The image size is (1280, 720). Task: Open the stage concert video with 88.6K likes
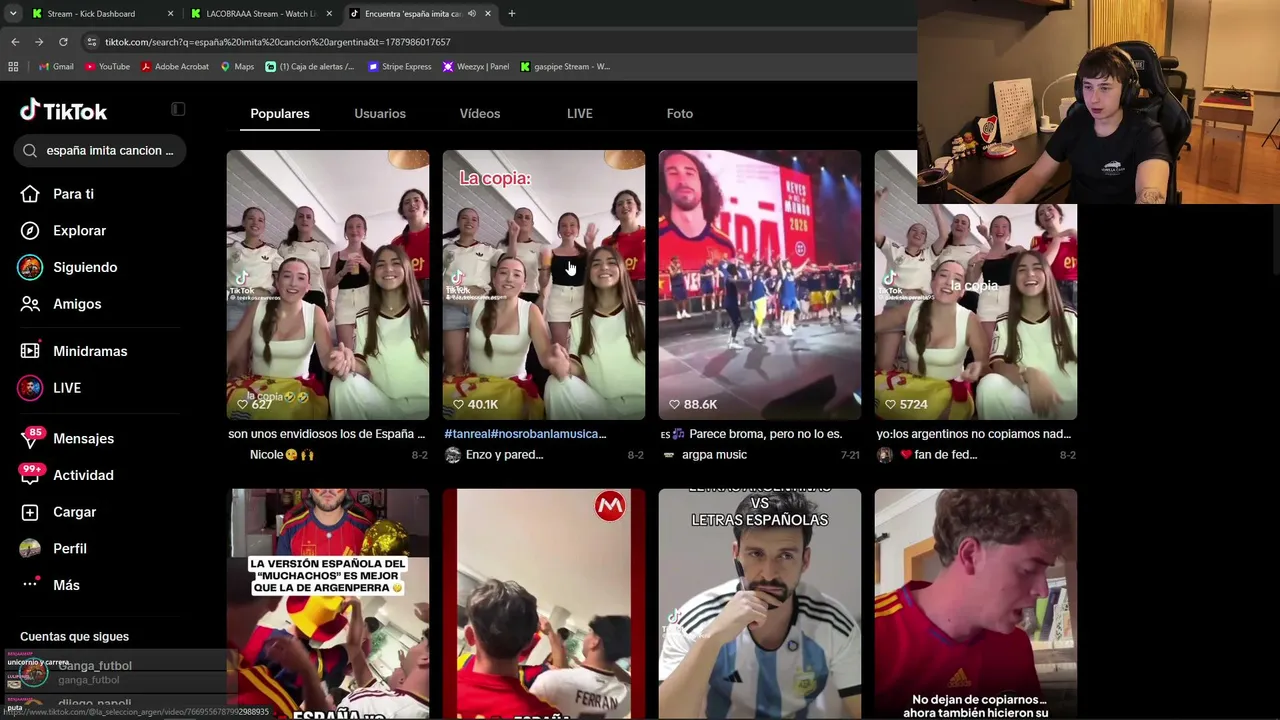tap(760, 285)
